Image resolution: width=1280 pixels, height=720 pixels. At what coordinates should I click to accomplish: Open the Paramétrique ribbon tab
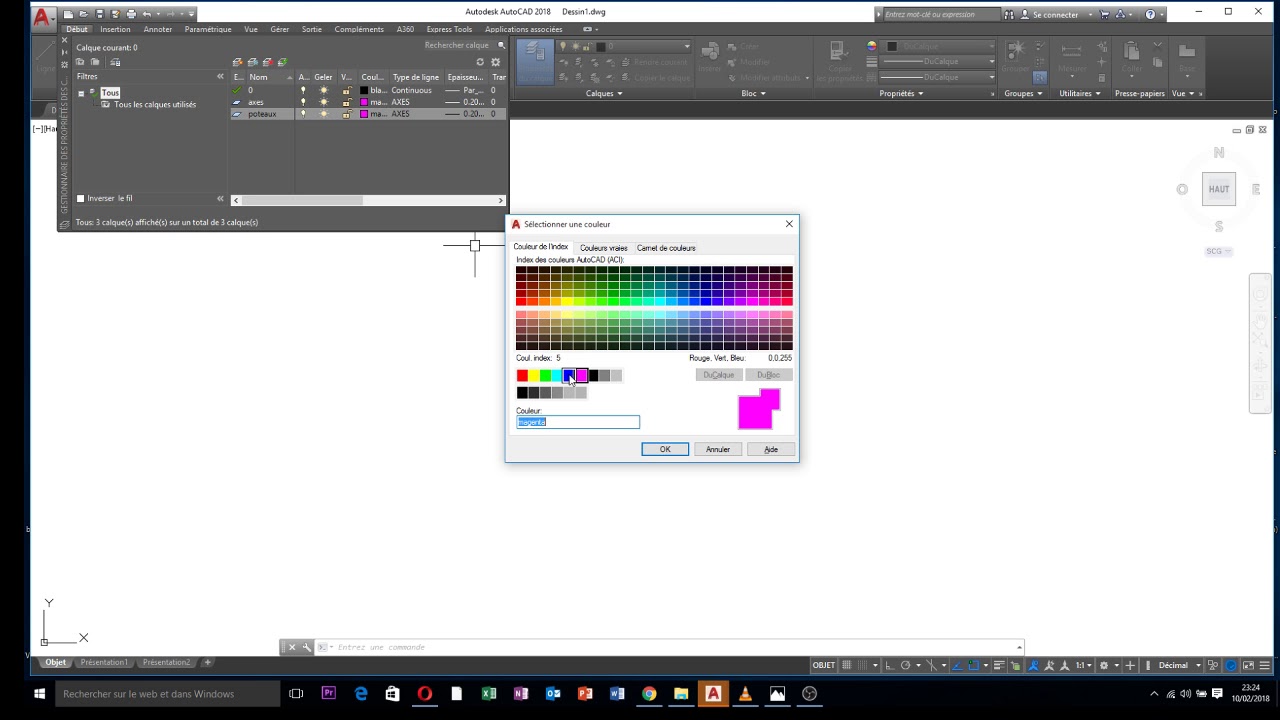coord(208,29)
